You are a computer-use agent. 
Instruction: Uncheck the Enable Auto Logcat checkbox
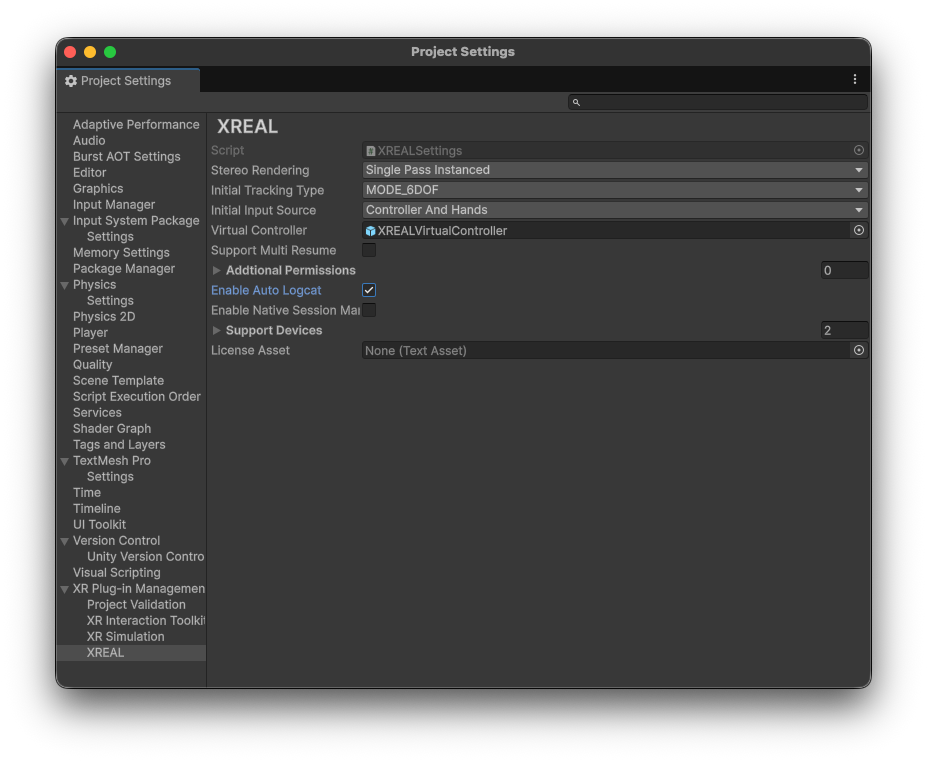tap(369, 290)
